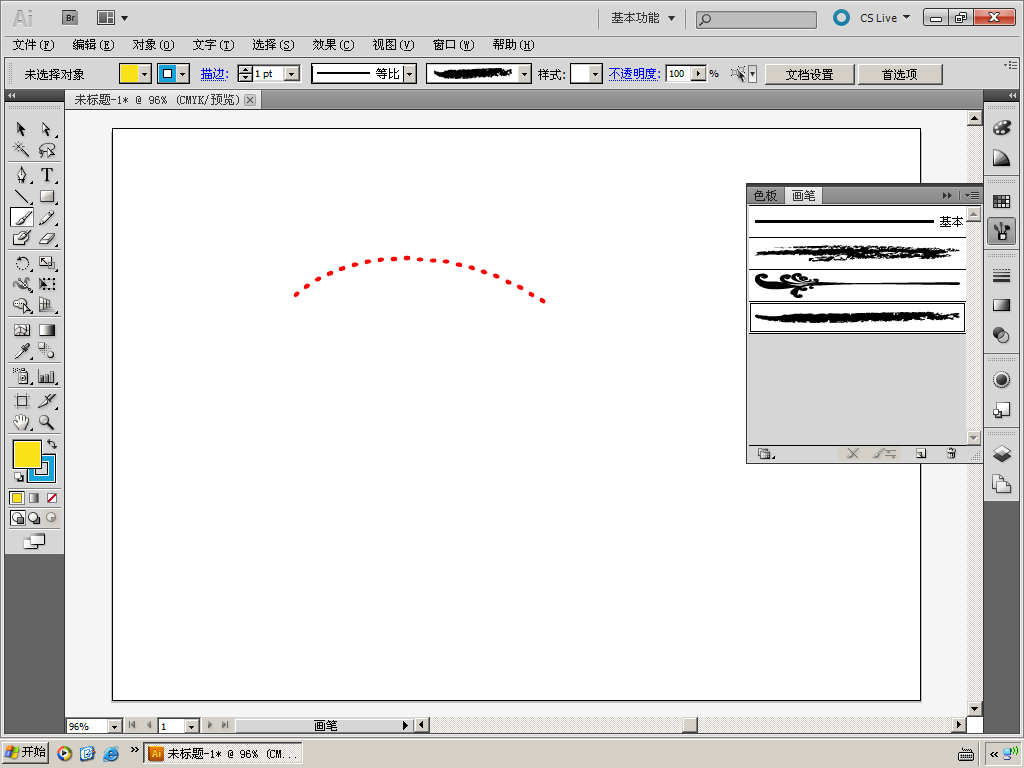This screenshot has width=1024, height=768.
Task: Select the Gradient tool
Action: [x=46, y=330]
